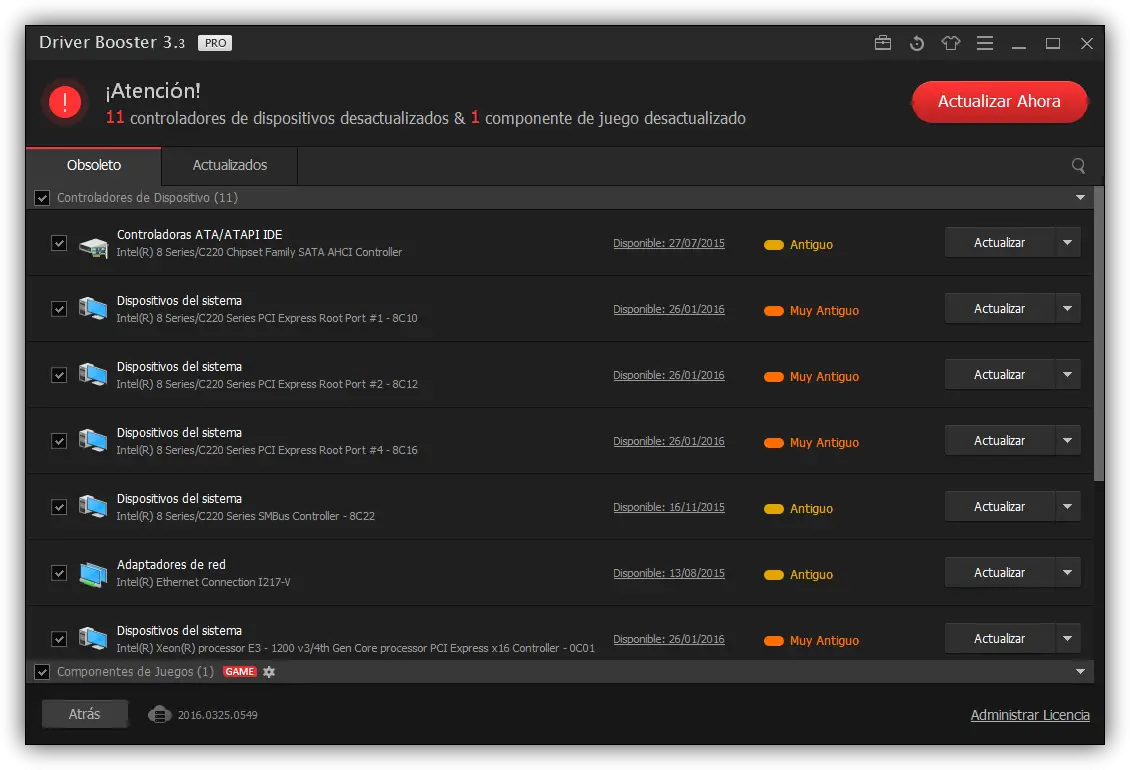Uncheck the Root Port #4 - 8C16 checkbox
The width and height of the screenshot is (1130, 770).
coord(59,441)
